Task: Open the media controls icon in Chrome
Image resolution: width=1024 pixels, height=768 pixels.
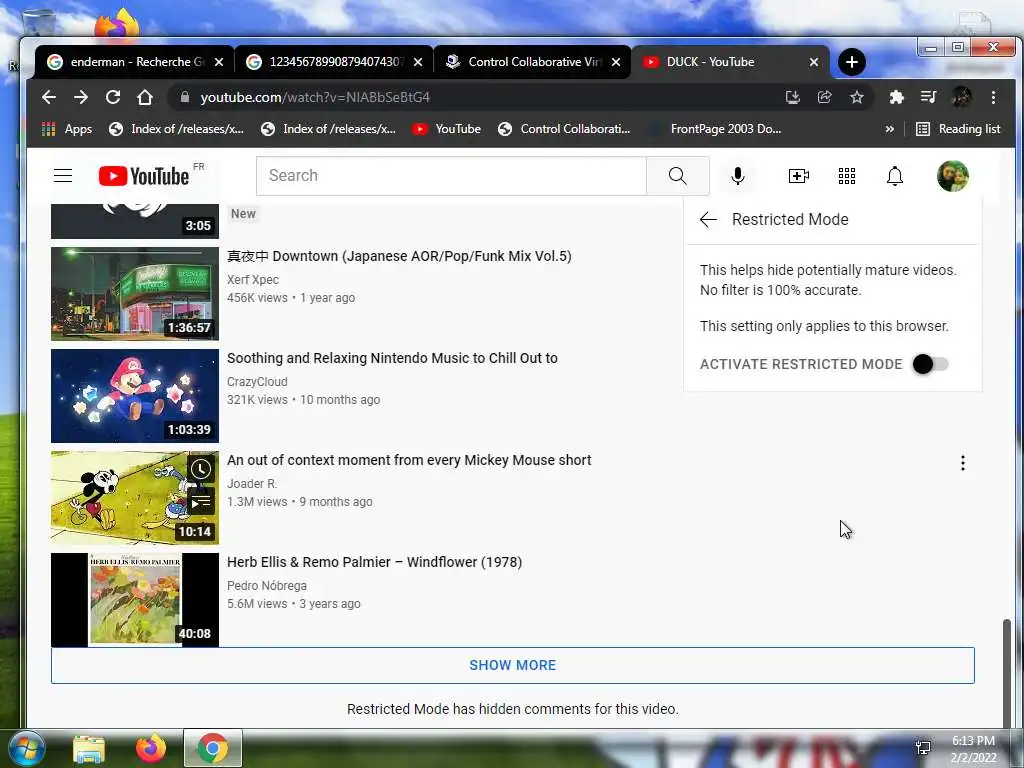Action: click(x=929, y=97)
